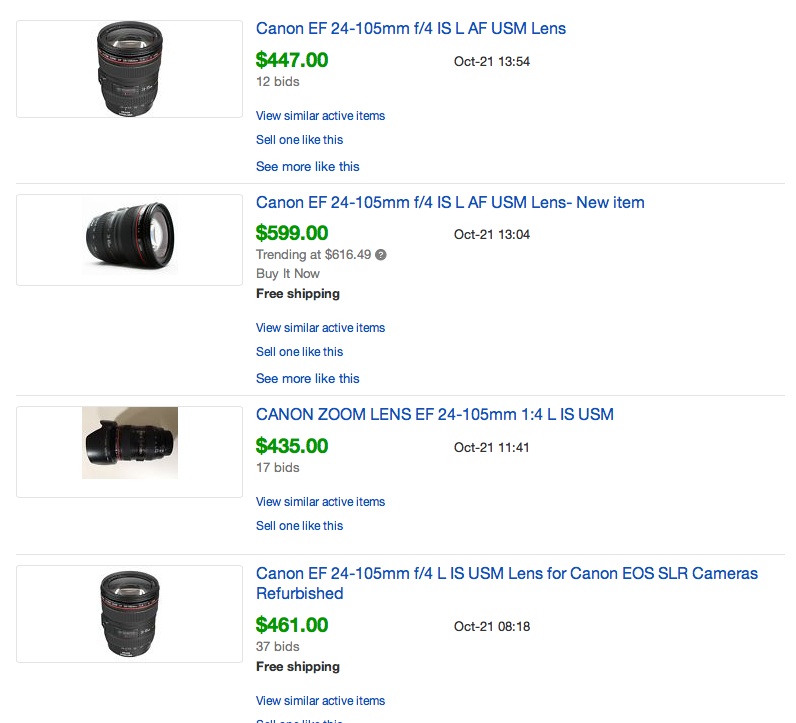The image size is (796, 723).
Task: Click the Trending price help question-mark icon
Action: [x=381, y=255]
